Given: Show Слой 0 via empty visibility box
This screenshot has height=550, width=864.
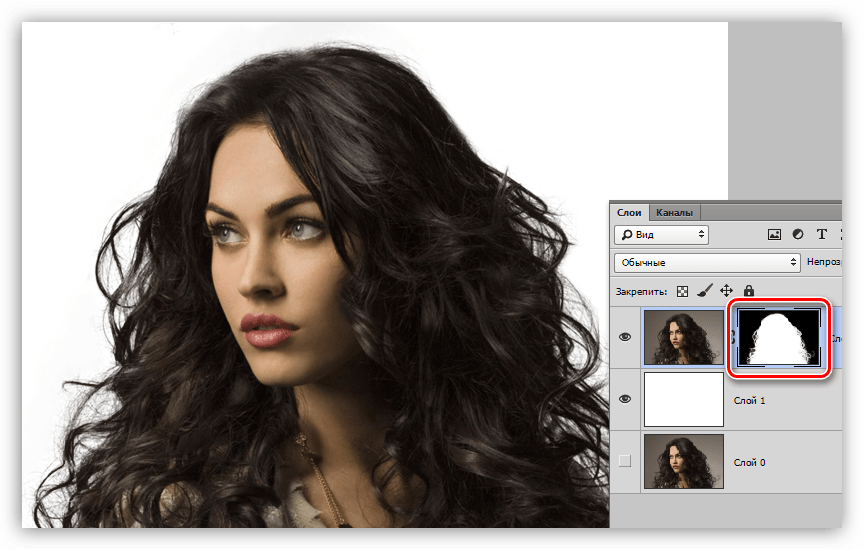Looking at the screenshot, I should click(x=624, y=461).
